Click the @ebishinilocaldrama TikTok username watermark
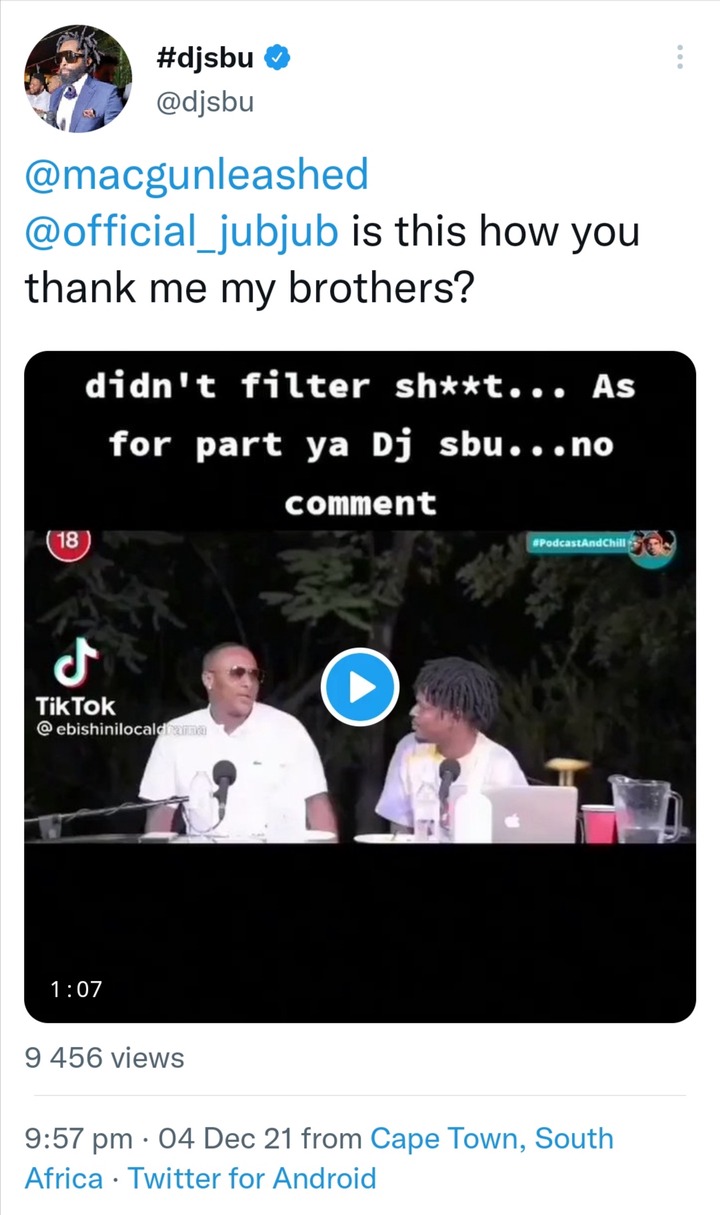The height and width of the screenshot is (1215, 720). coord(120,731)
